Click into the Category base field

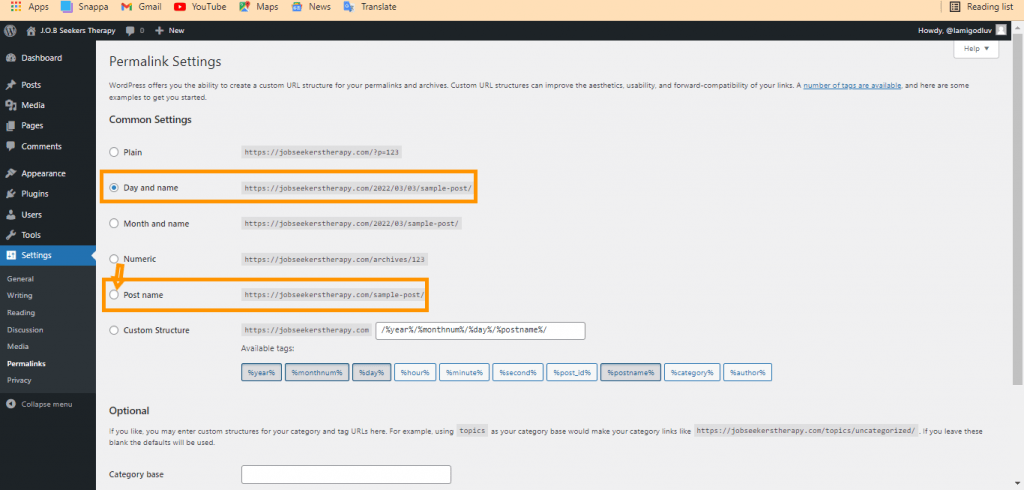click(346, 474)
